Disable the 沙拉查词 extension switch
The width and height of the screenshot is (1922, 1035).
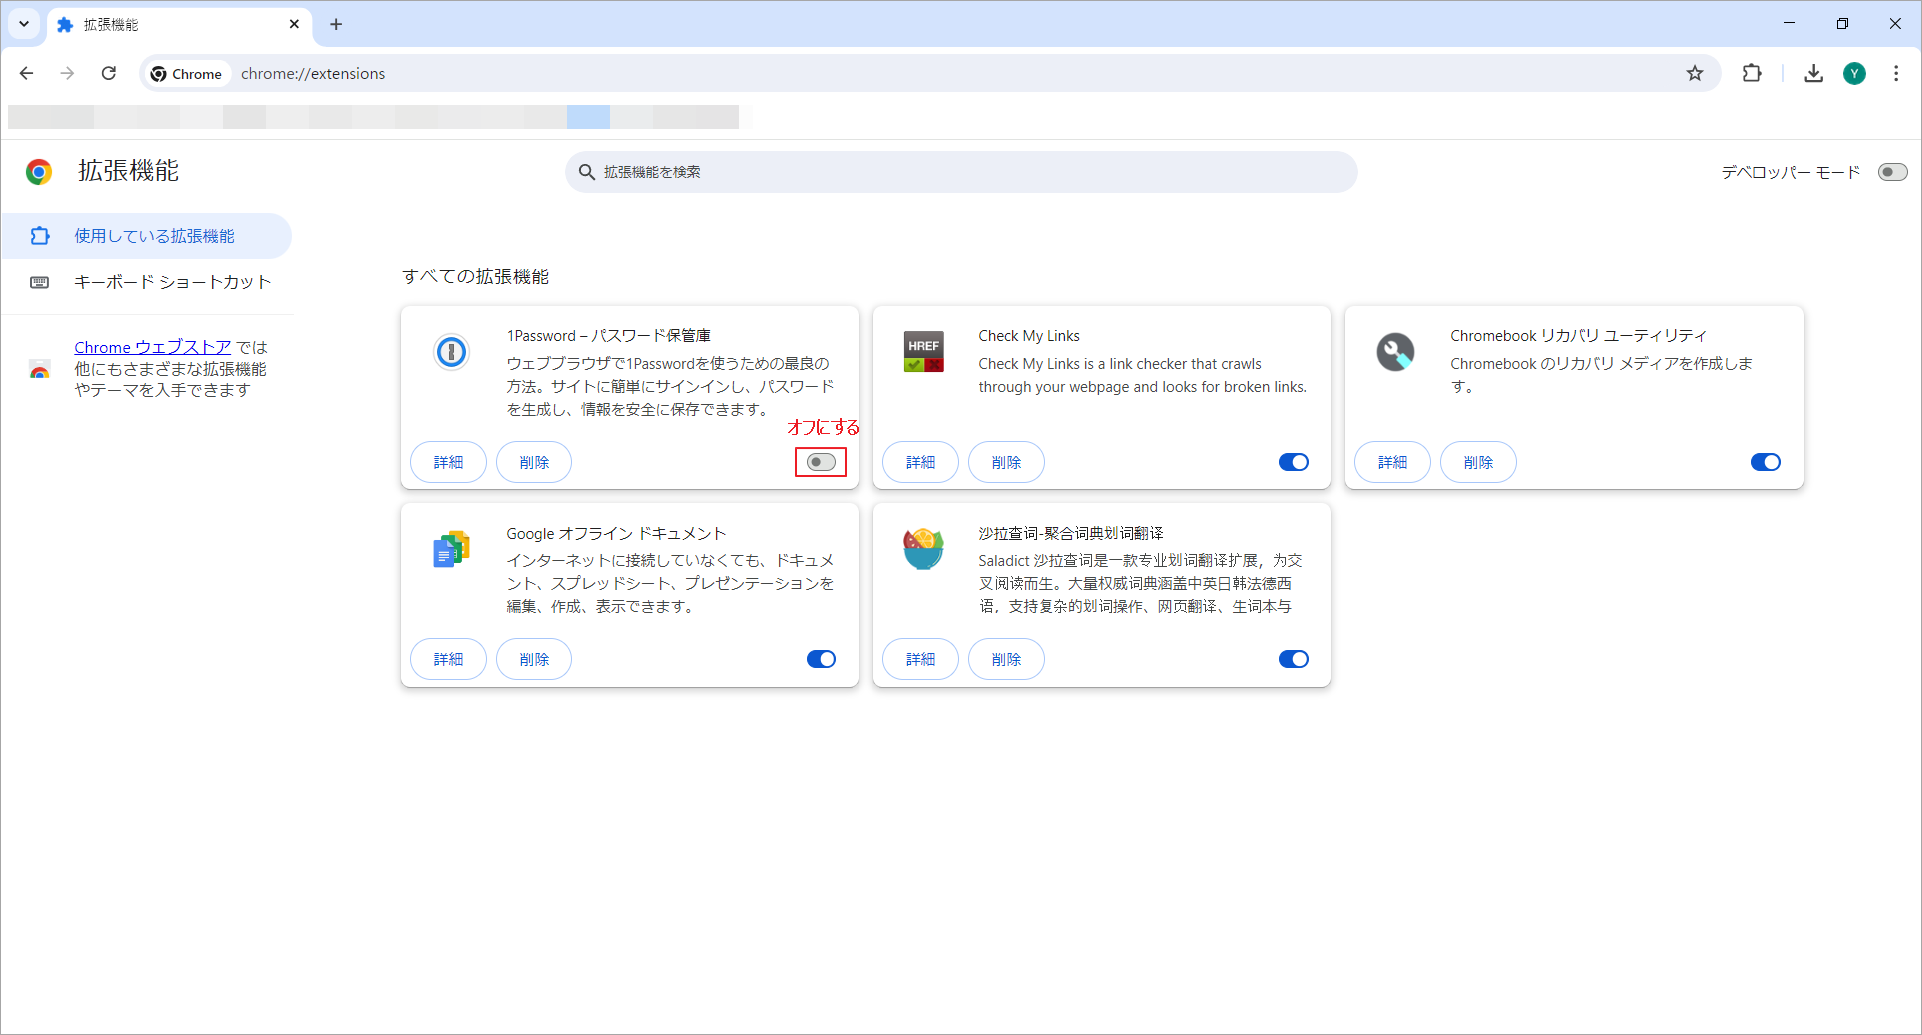coord(1293,659)
